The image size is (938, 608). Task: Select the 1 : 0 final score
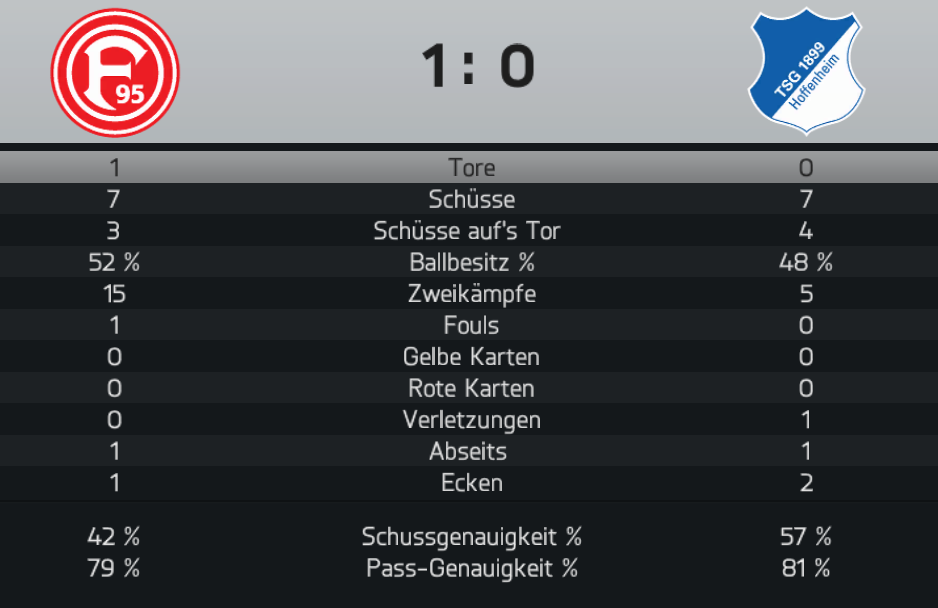(477, 66)
